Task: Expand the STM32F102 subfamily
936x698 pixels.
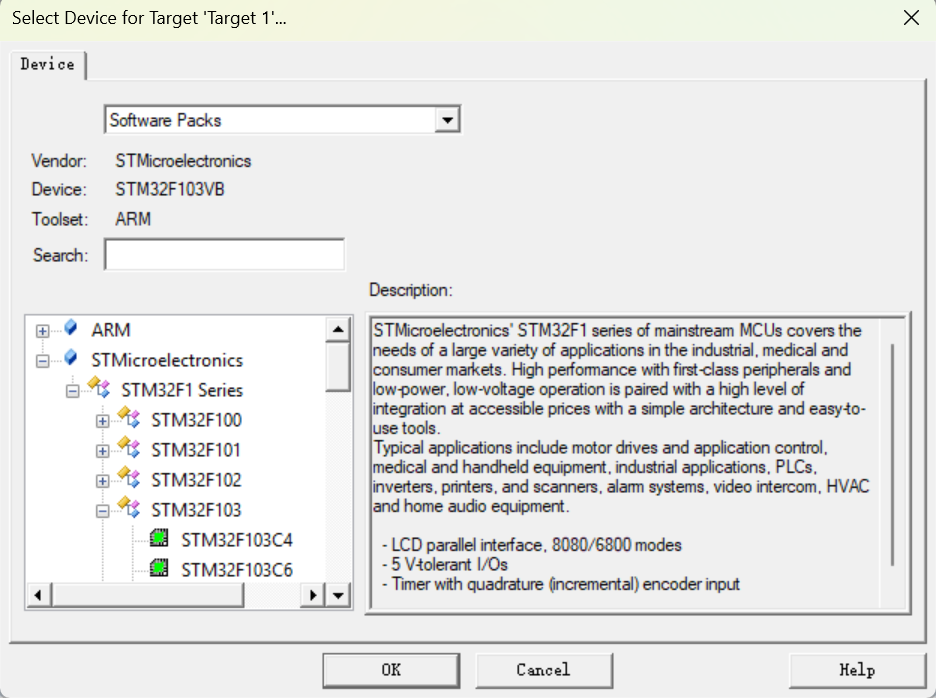Action: 103,481
